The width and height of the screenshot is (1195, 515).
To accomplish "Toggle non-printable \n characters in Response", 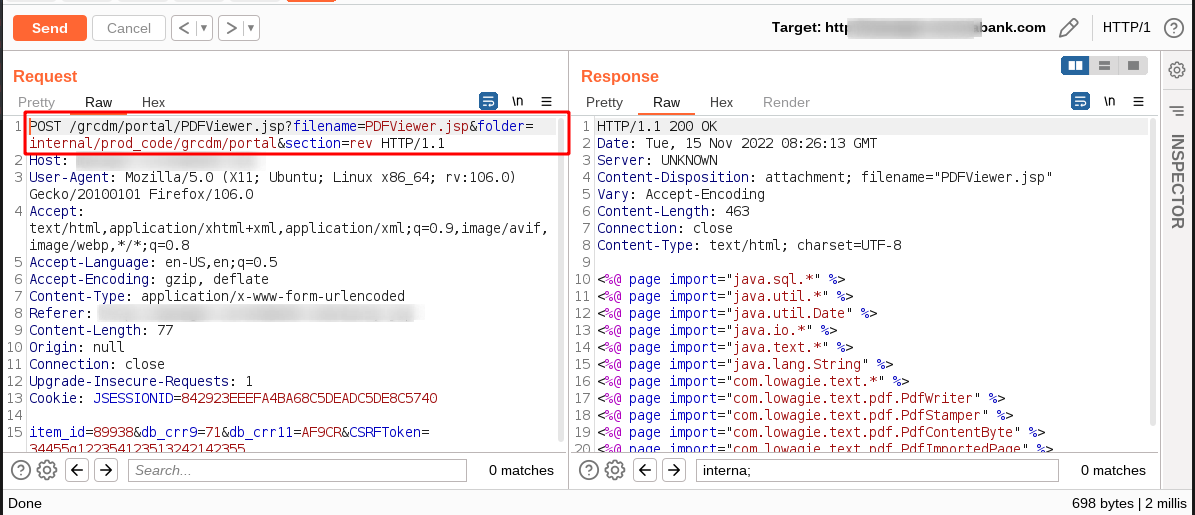I will pyautogui.click(x=1110, y=101).
